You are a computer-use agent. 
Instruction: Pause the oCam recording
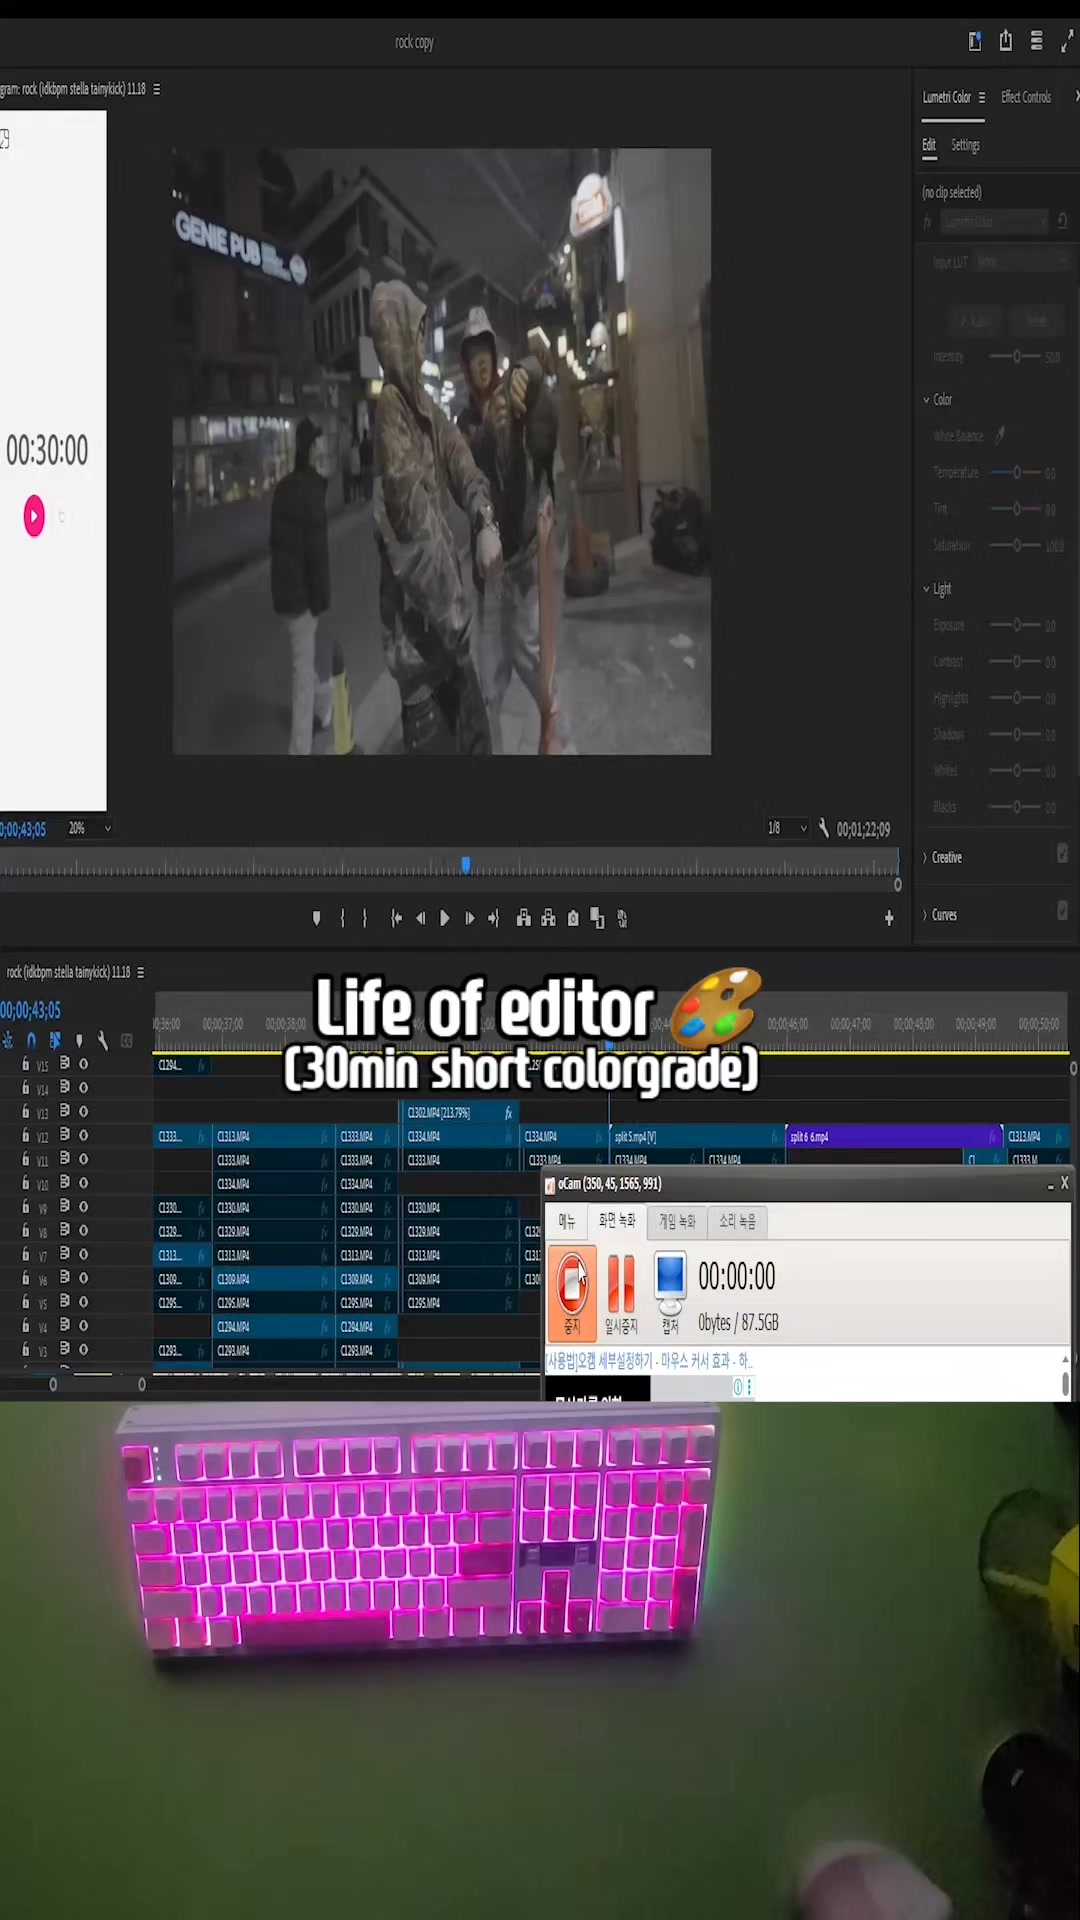pyautogui.click(x=621, y=1292)
